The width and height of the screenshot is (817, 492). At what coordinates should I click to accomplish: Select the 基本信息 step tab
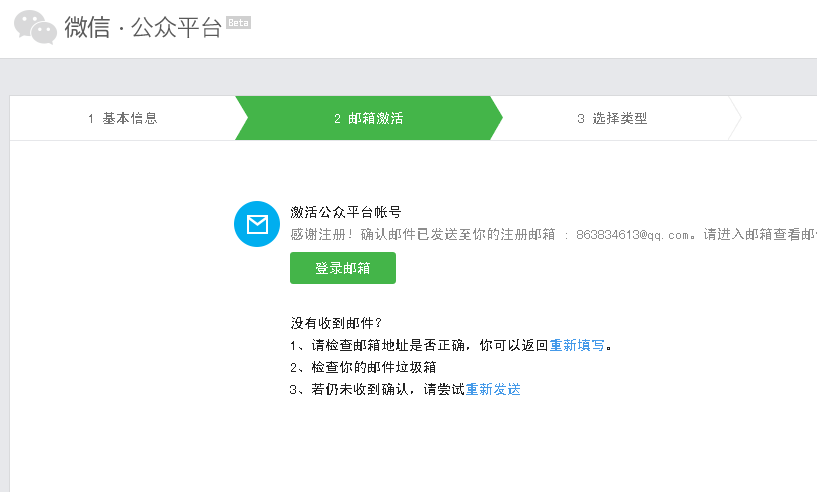coord(129,118)
